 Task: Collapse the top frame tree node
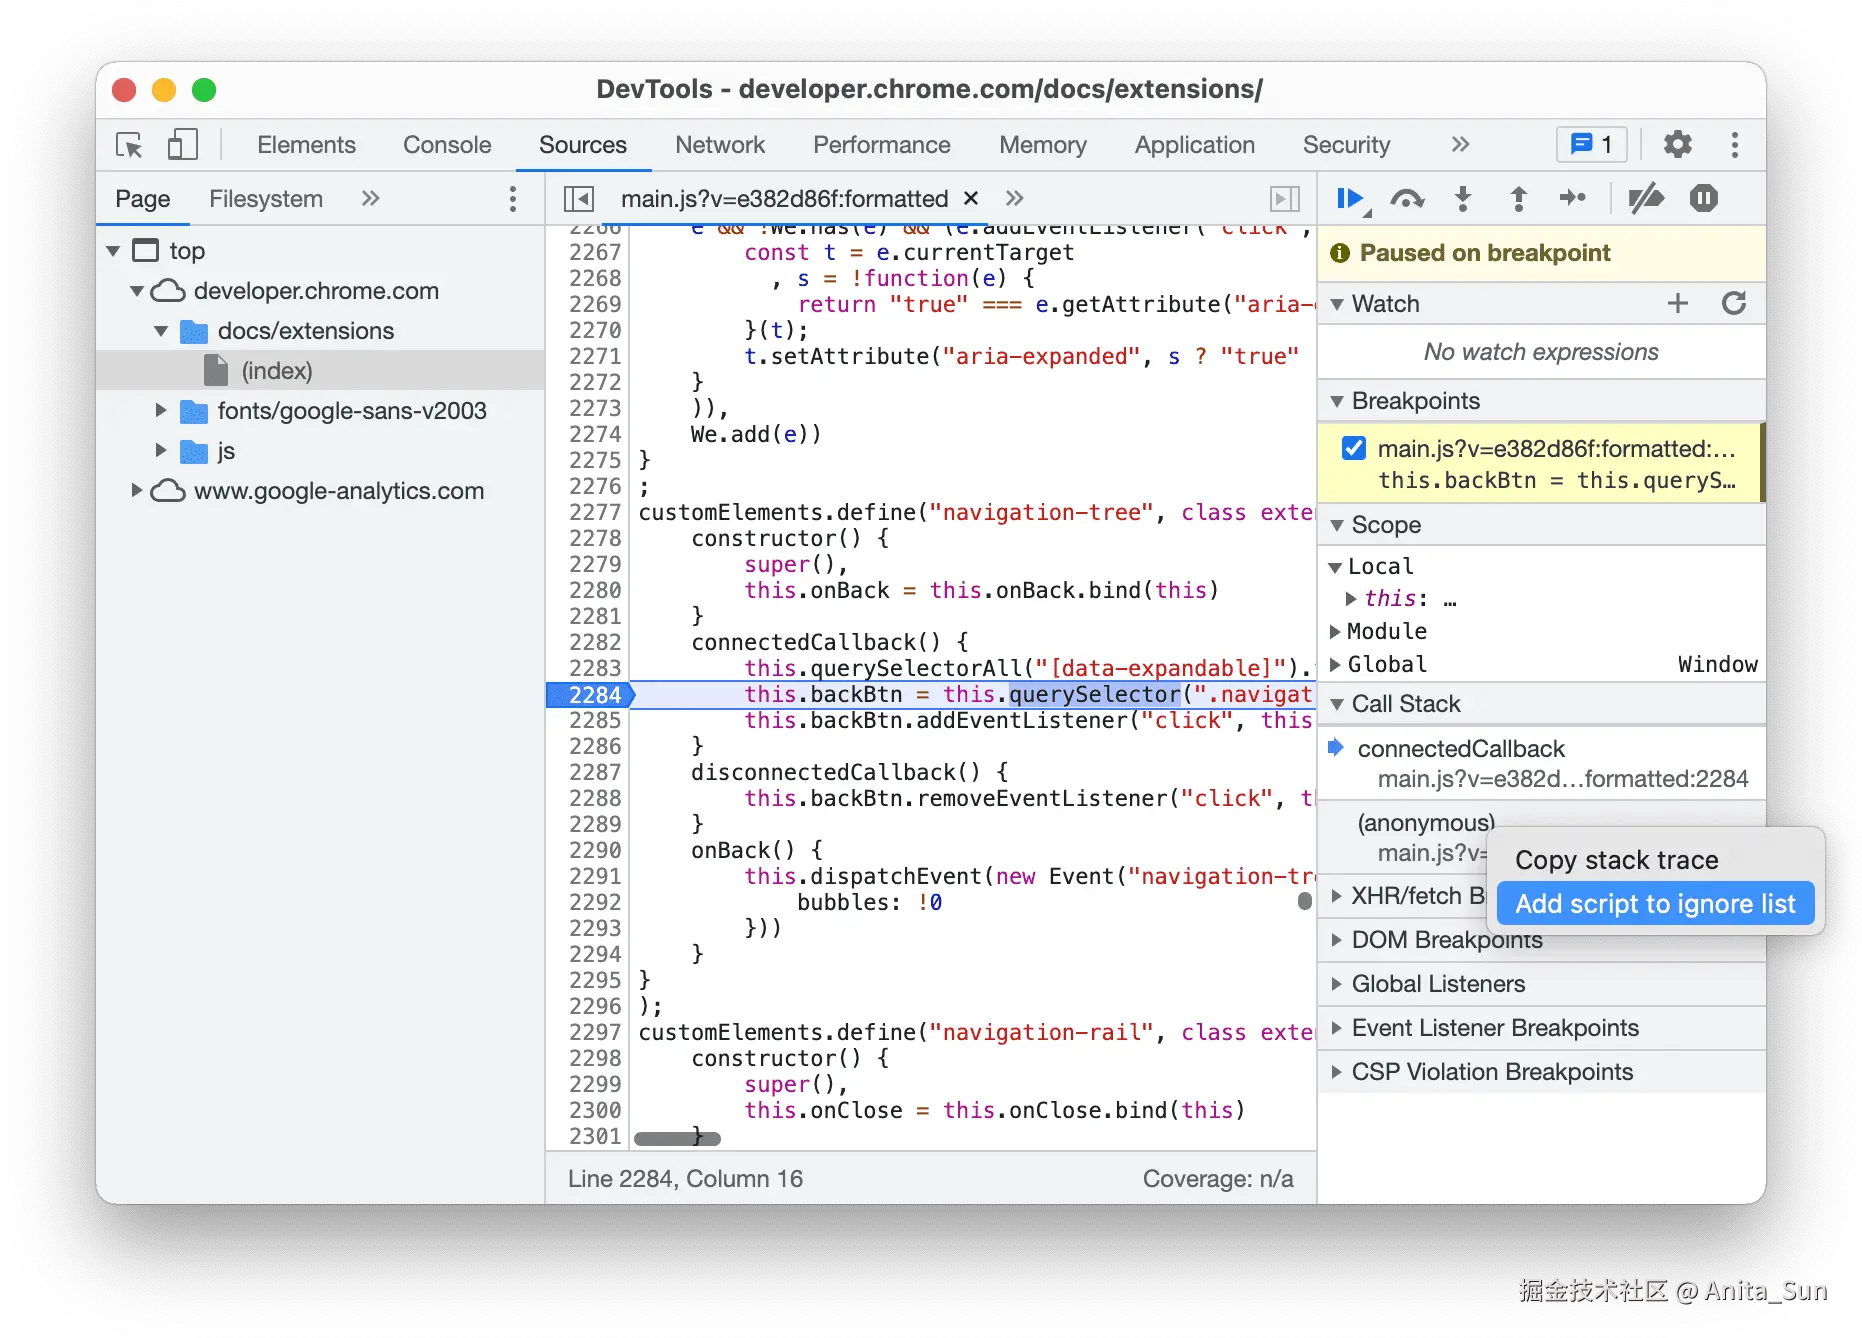[x=113, y=251]
